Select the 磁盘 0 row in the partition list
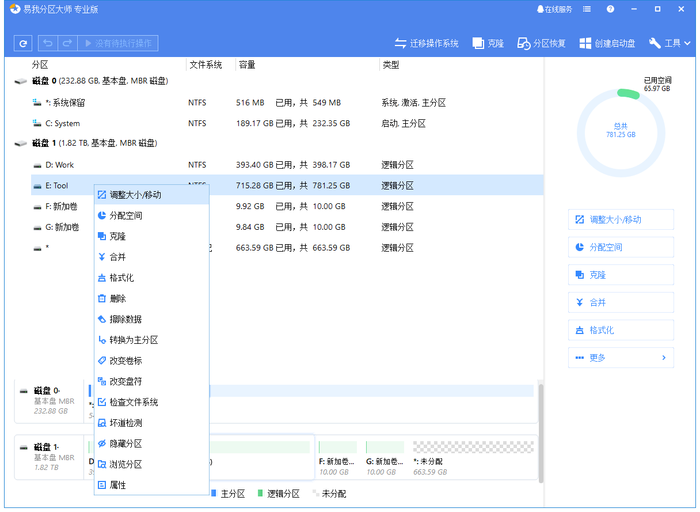700x512 pixels. (x=279, y=81)
